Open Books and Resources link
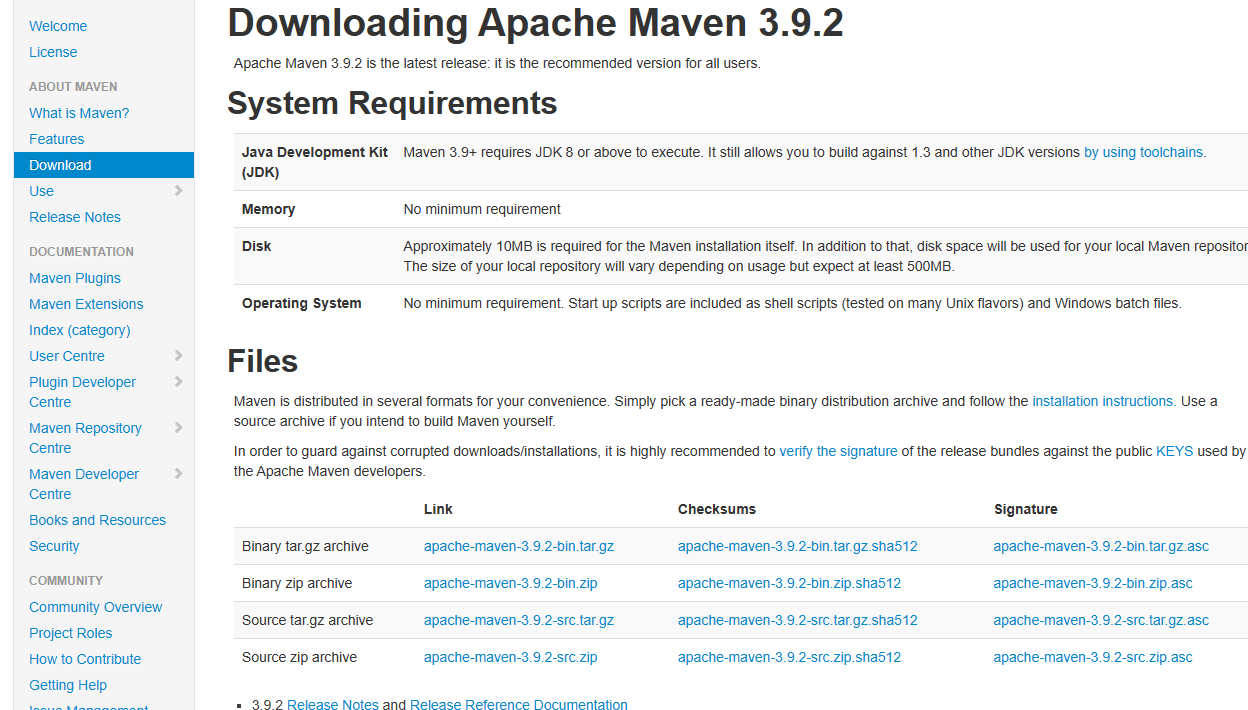1248x710 pixels. (97, 520)
